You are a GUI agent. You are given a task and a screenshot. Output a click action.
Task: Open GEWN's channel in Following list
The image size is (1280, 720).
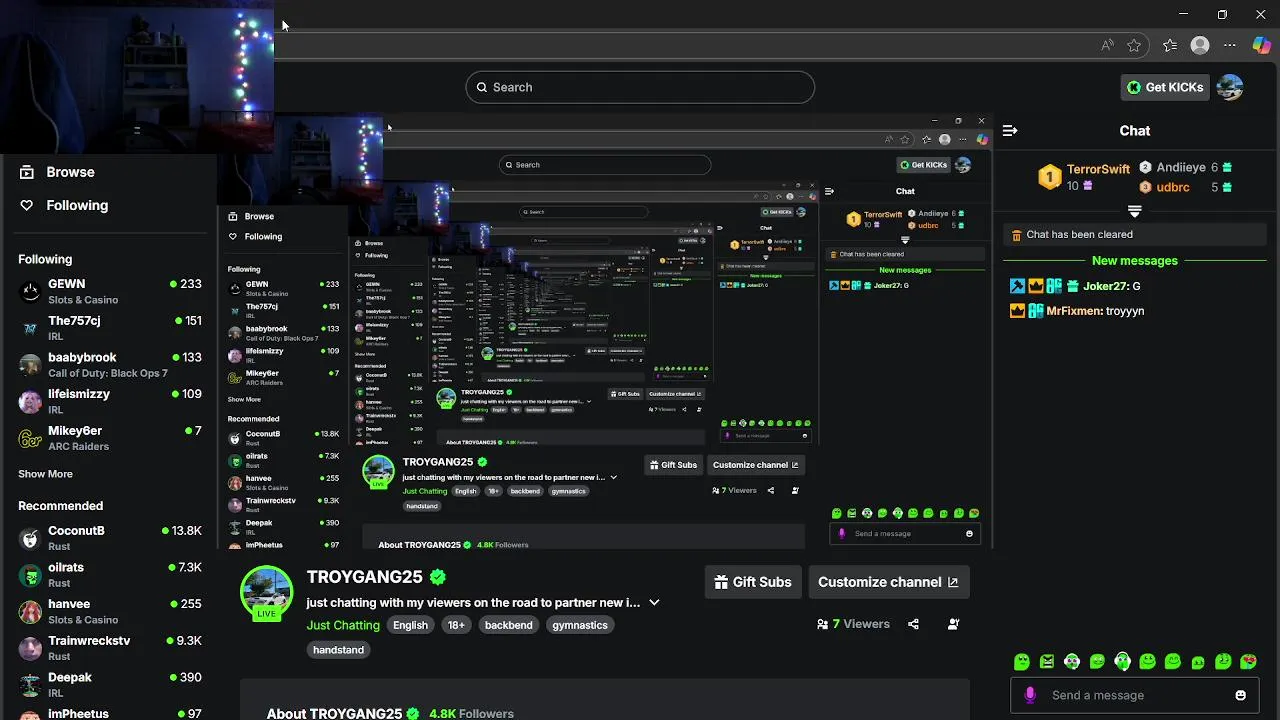click(x=110, y=291)
